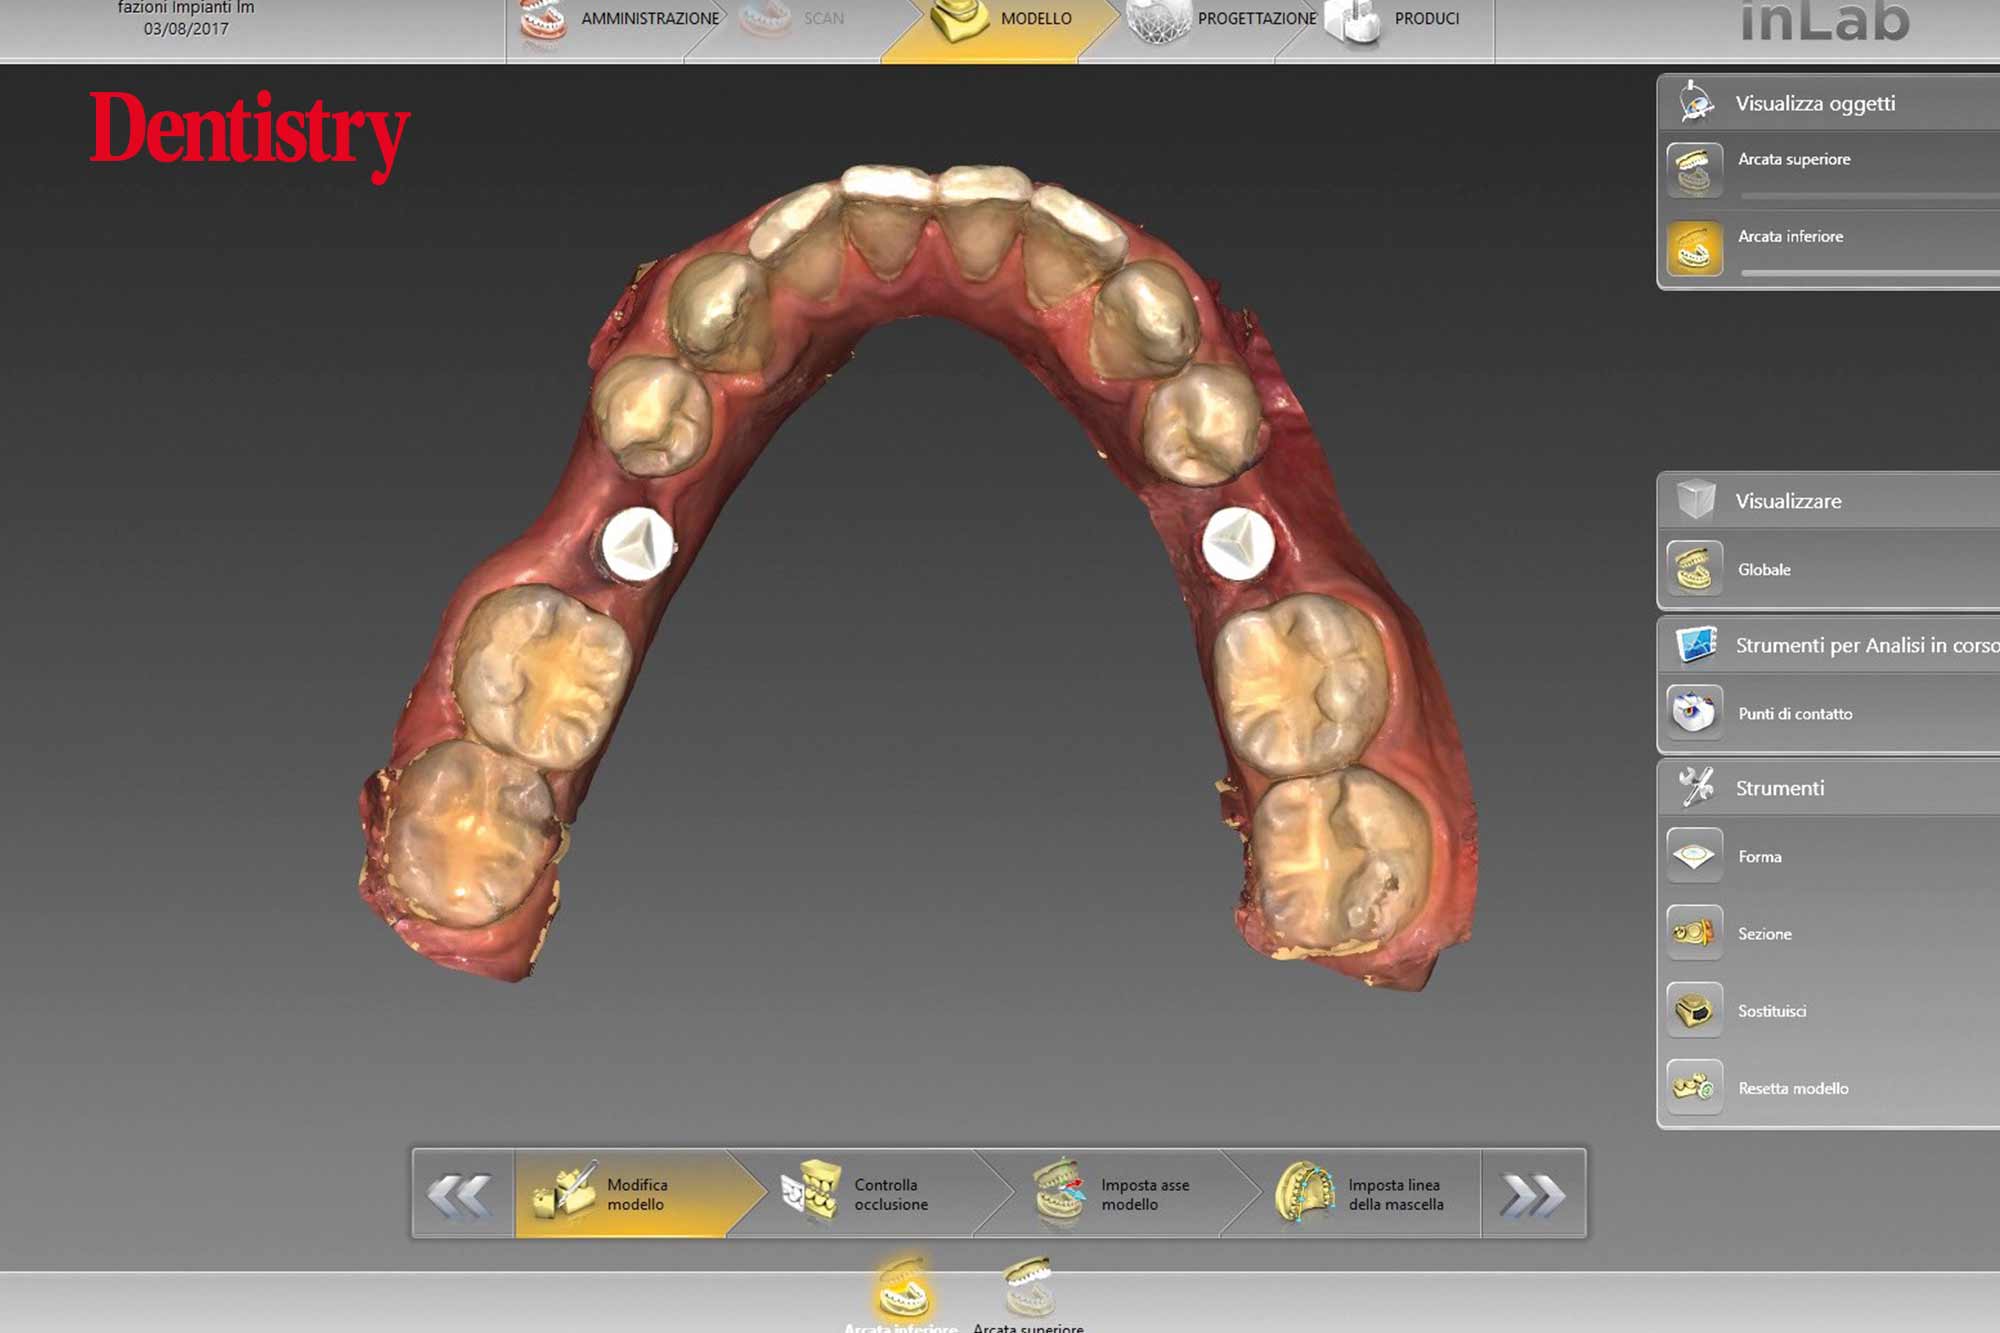Click the Amministrazione tab teeth icon
2000x1333 pixels.
pyautogui.click(x=543, y=22)
